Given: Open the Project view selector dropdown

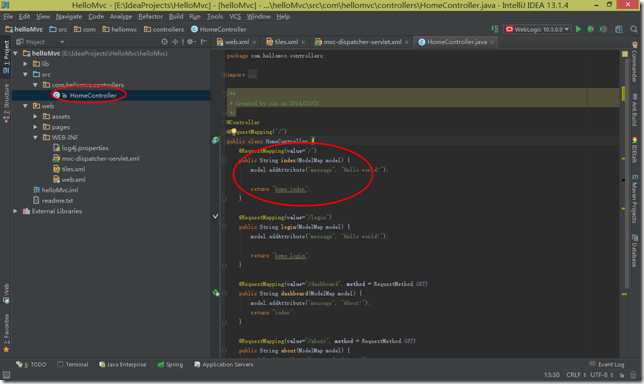Looking at the screenshot, I should point(40,42).
